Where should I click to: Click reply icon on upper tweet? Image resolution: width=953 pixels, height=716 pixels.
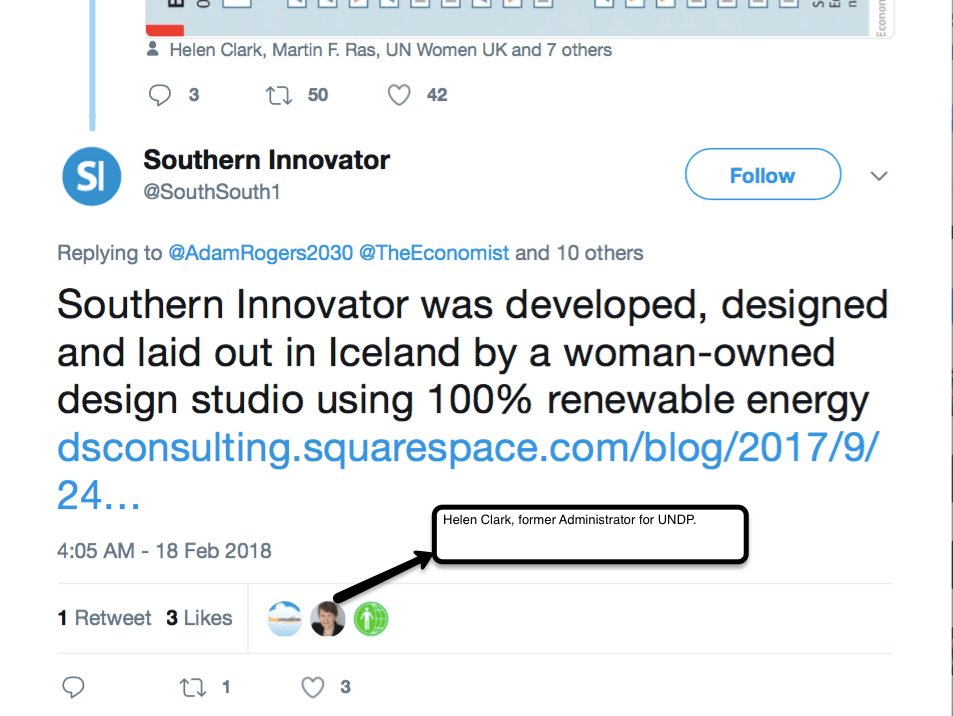(160, 95)
